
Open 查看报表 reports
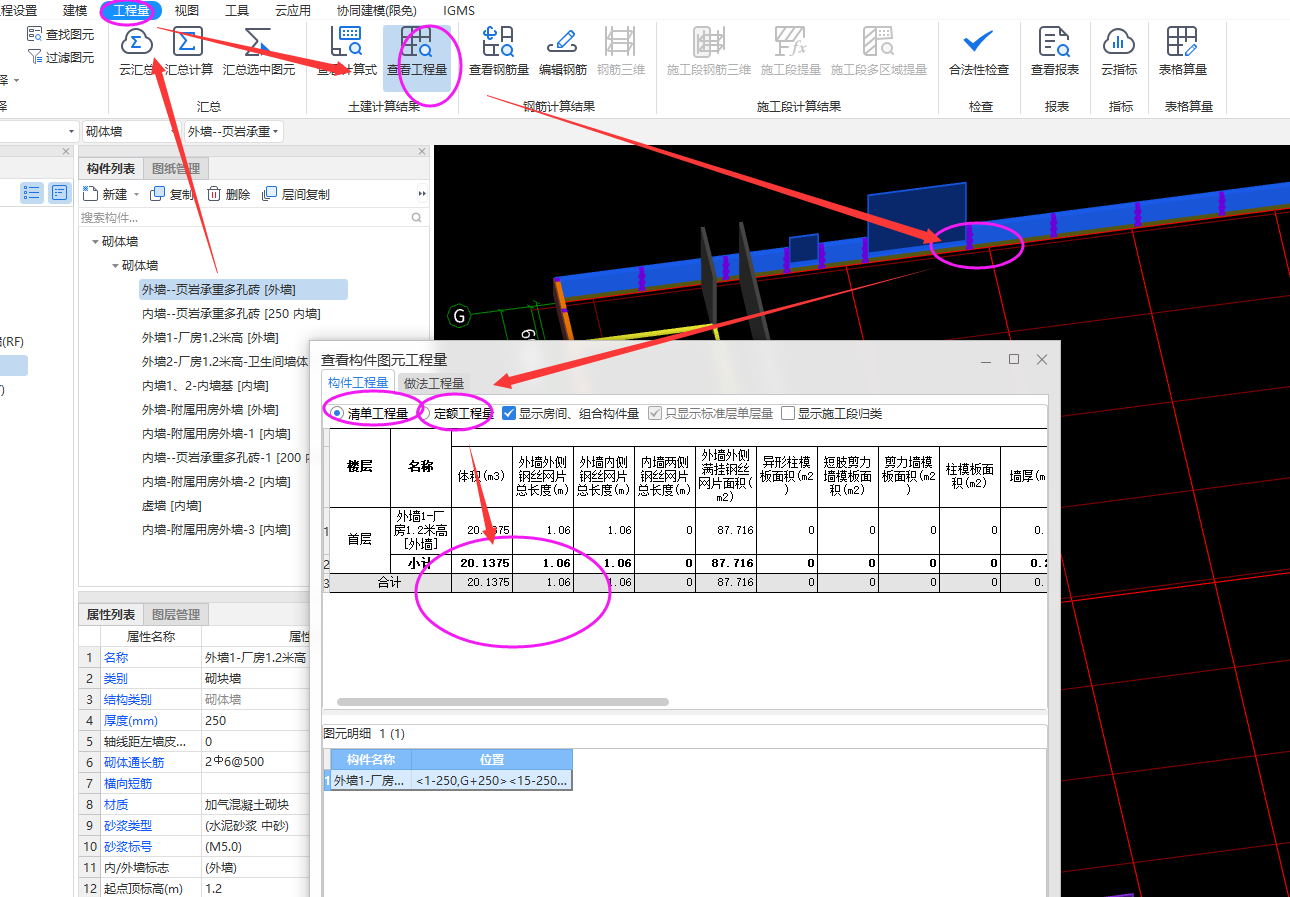click(x=1055, y=53)
